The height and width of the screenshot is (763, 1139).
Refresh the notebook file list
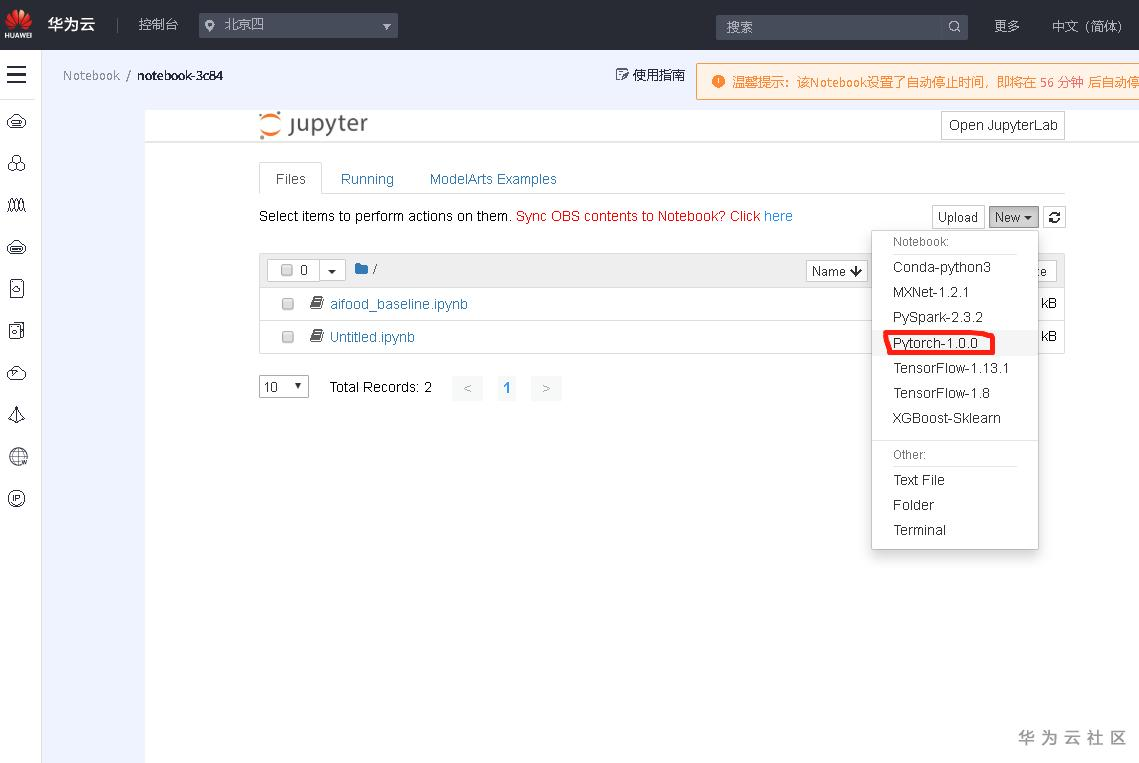point(1054,217)
